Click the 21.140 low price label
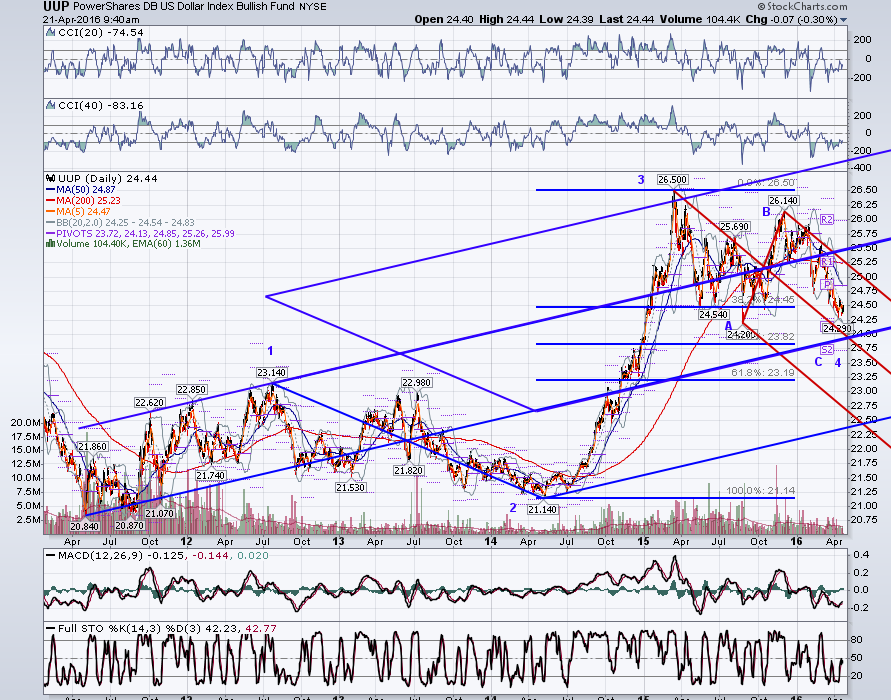The image size is (891, 700). (542, 510)
